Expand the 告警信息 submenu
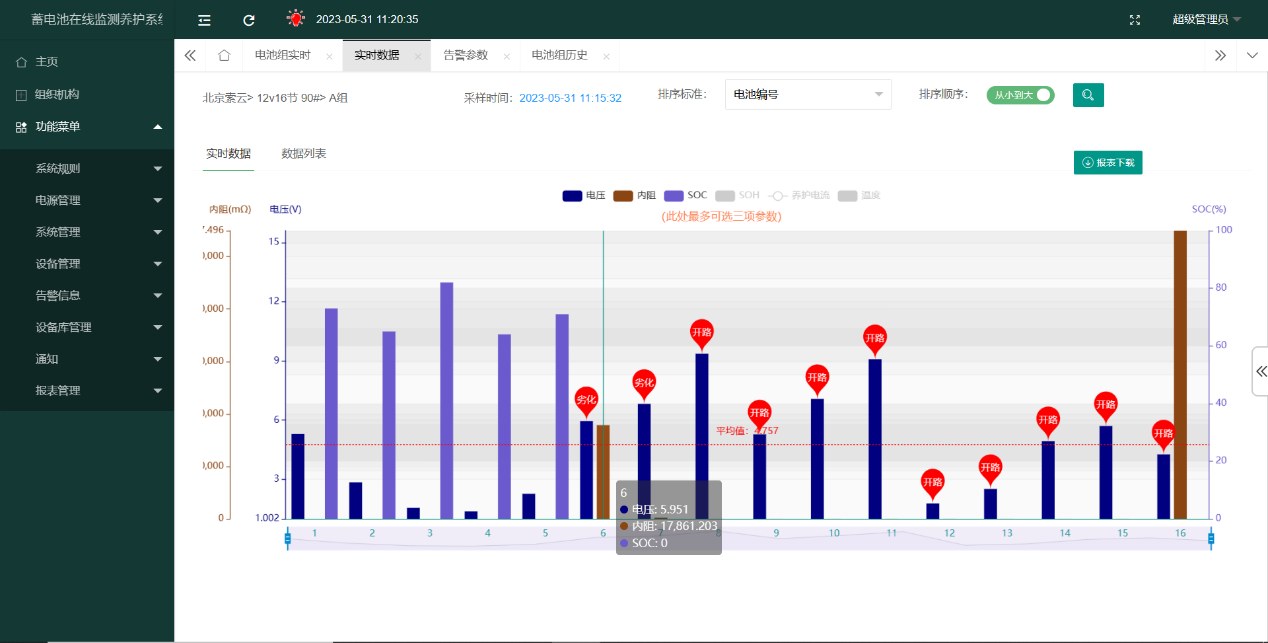The height and width of the screenshot is (643, 1268). (87, 295)
